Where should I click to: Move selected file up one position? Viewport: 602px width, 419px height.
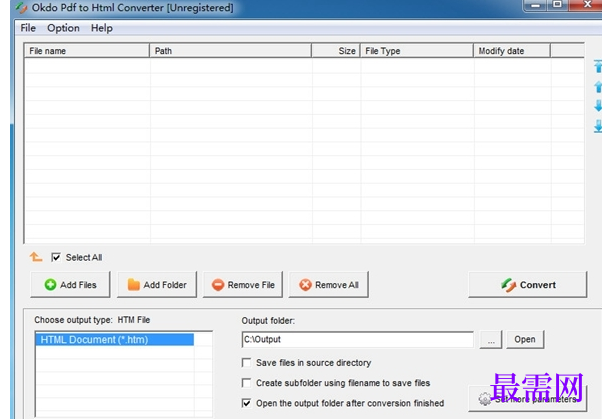598,86
